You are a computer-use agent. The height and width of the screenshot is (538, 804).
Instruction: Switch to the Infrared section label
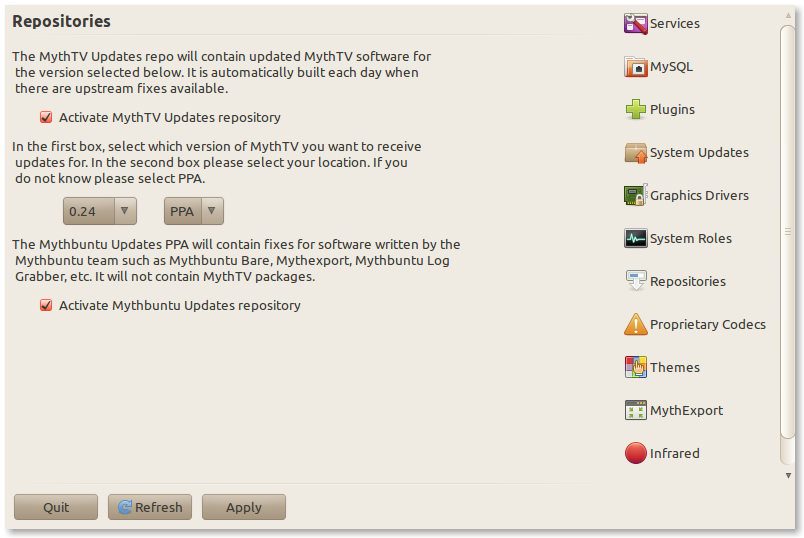[x=674, y=454]
